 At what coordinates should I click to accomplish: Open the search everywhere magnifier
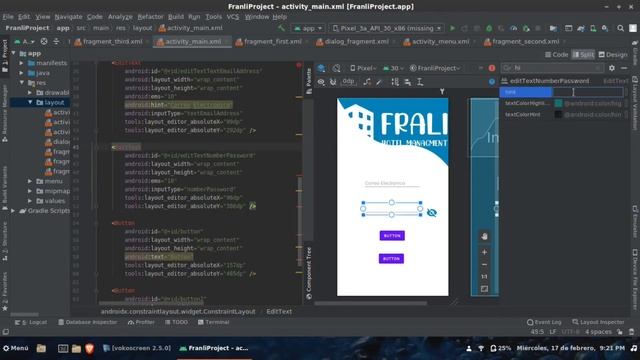tap(620, 28)
